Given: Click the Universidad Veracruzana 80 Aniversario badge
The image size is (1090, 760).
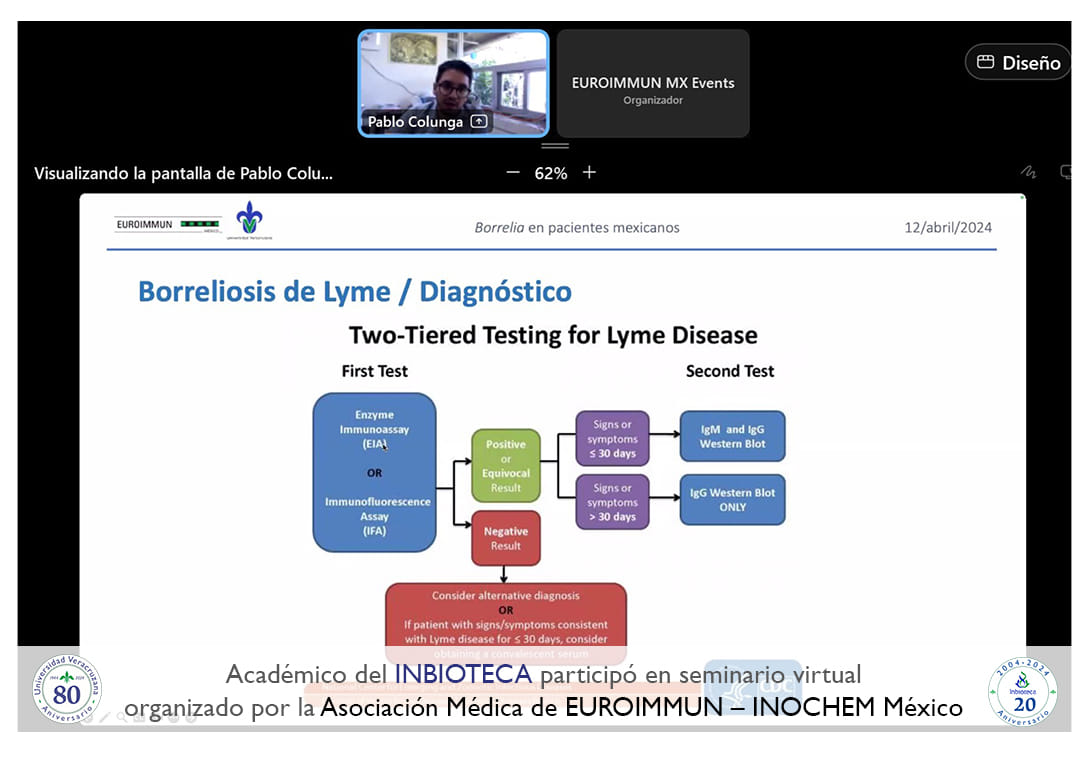Looking at the screenshot, I should point(67,690).
